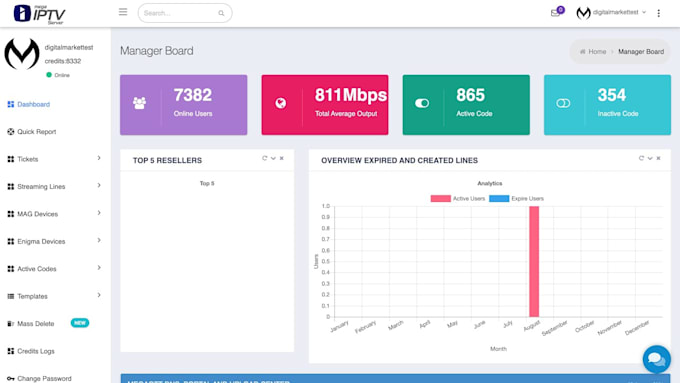Expand the Tickets submenu
Viewport: 680px width, 383px height.
pyautogui.click(x=99, y=158)
